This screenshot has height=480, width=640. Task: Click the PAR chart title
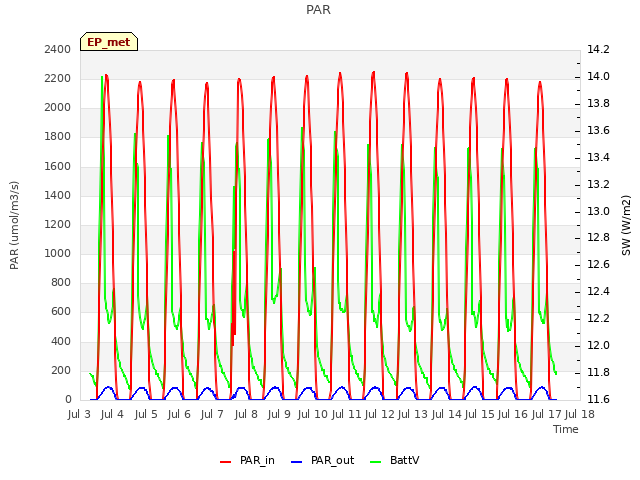click(x=318, y=10)
